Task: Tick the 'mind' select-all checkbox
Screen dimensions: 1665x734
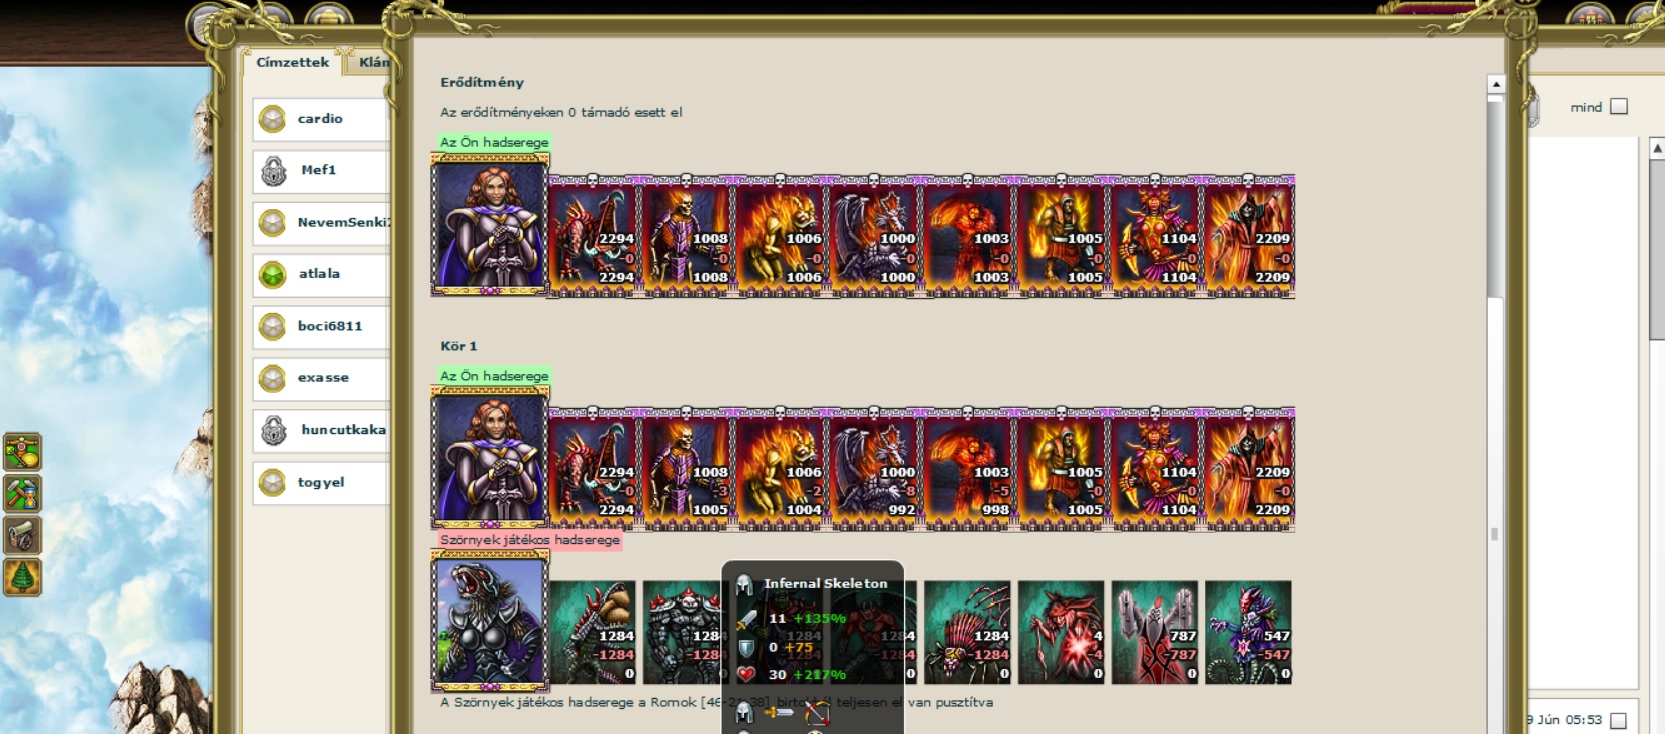Action: click(1619, 106)
